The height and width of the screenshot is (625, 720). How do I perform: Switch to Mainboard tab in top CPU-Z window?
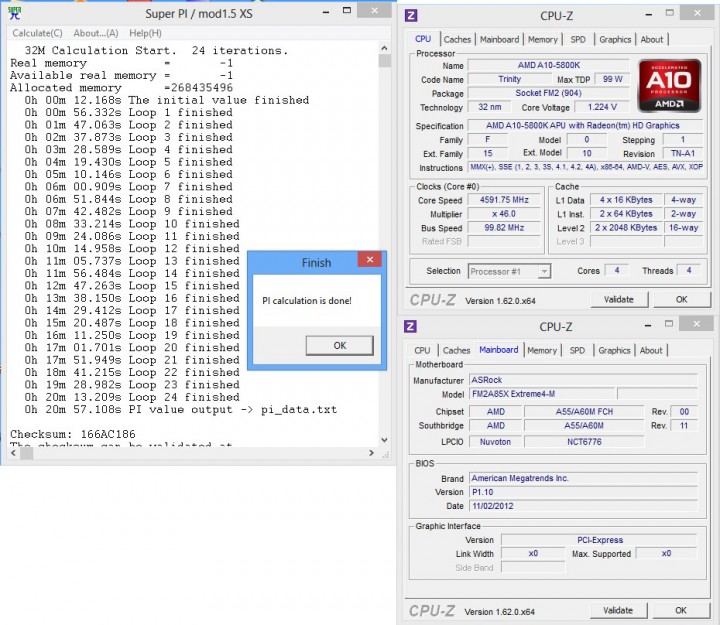pos(500,39)
